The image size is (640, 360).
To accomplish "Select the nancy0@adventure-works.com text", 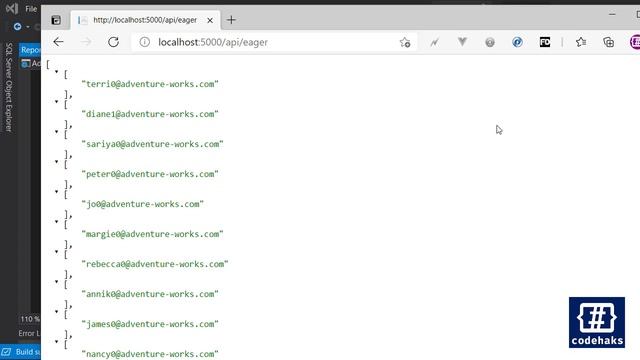I will 150,354.
